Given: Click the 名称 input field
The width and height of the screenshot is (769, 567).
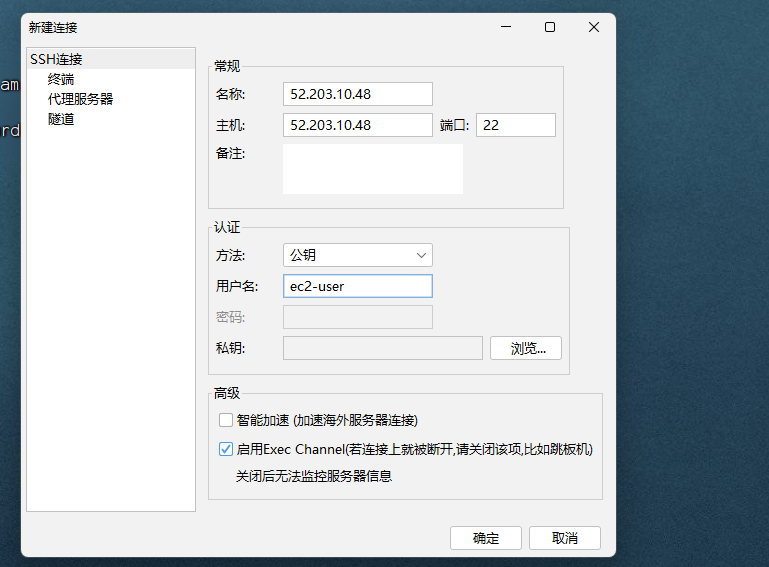Looking at the screenshot, I should coord(358,94).
